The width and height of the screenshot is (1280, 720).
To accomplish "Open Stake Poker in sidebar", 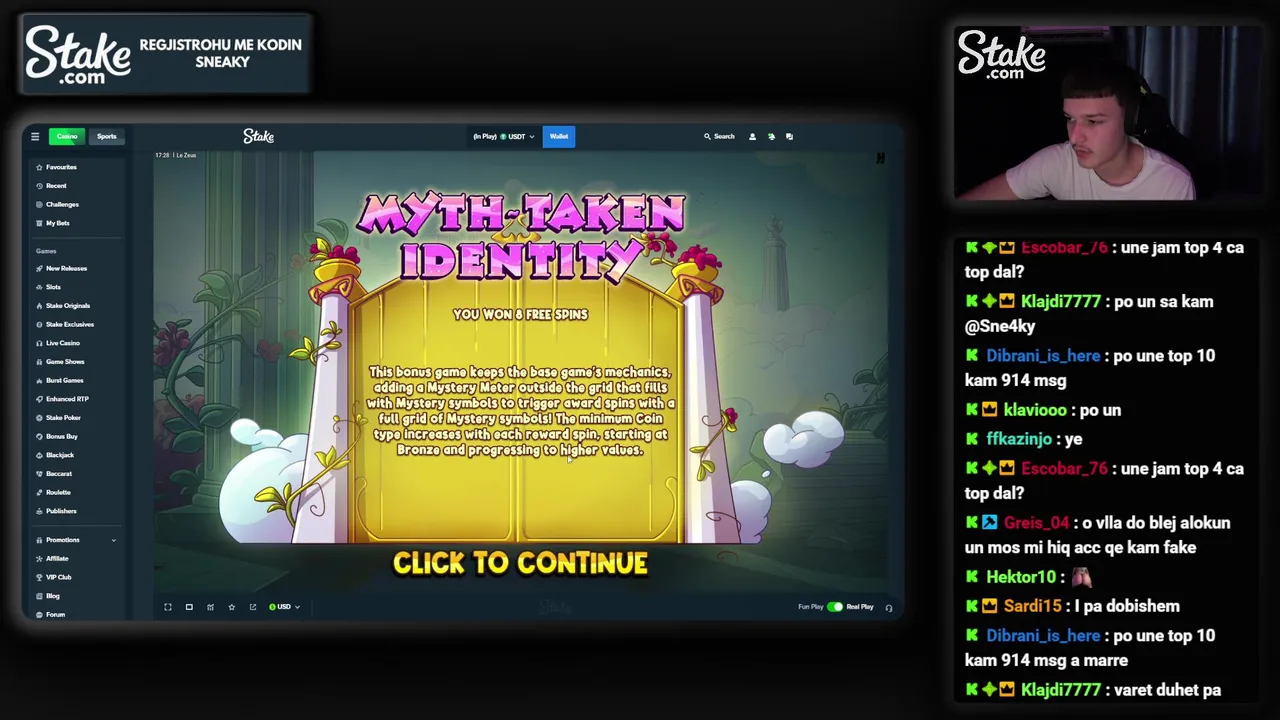I will tap(59, 418).
